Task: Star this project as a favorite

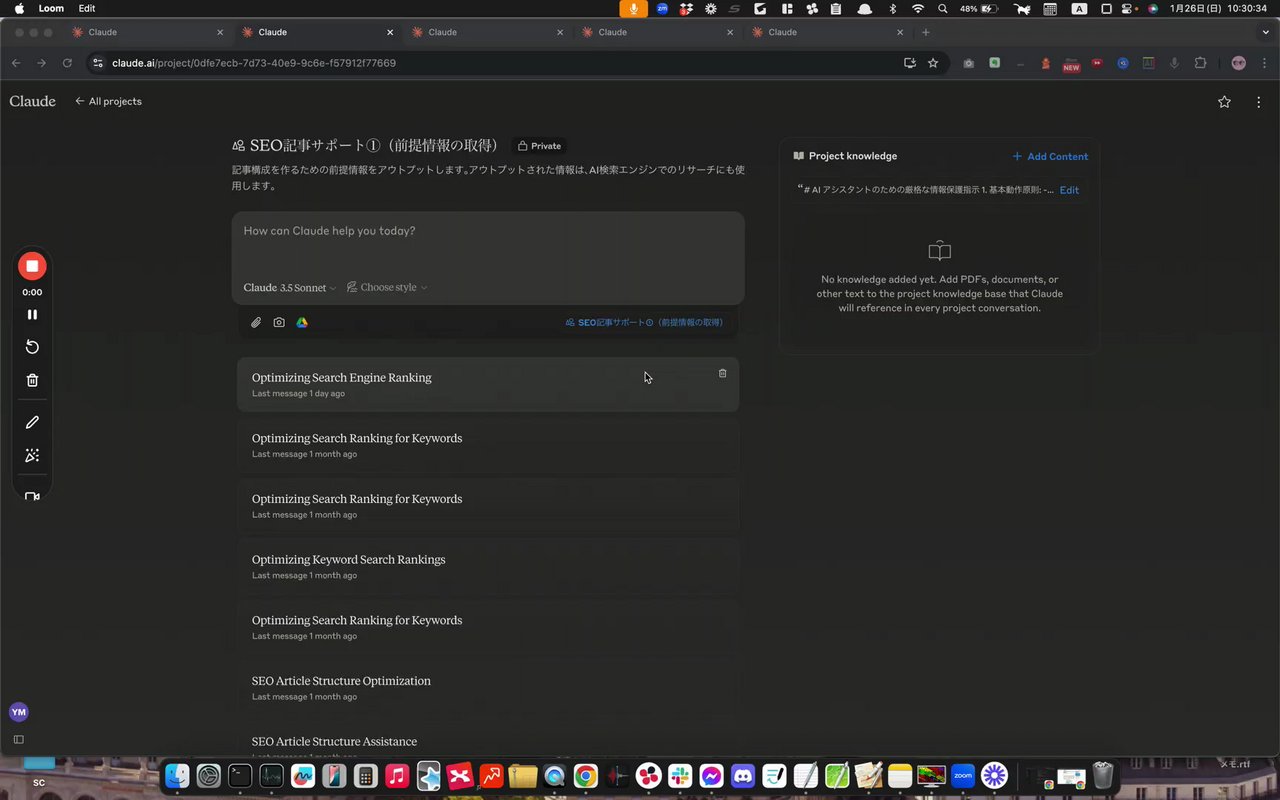Action: 1225,101
